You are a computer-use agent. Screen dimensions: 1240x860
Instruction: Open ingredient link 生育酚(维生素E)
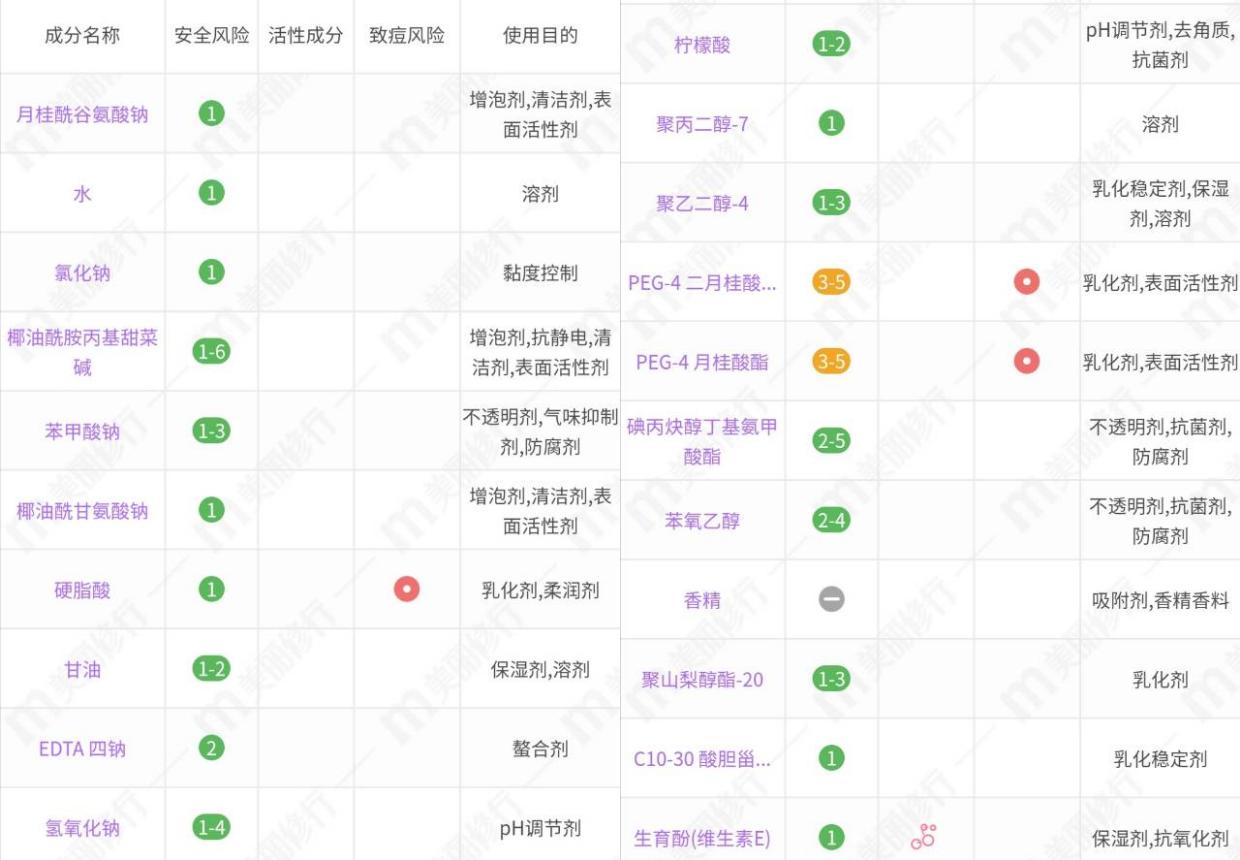coord(702,838)
